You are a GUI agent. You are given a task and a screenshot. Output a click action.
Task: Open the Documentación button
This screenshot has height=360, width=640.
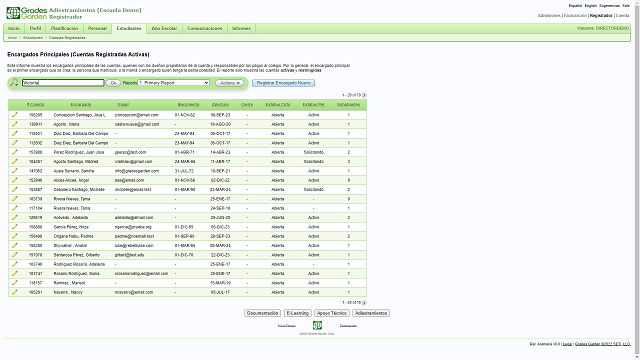(262, 313)
